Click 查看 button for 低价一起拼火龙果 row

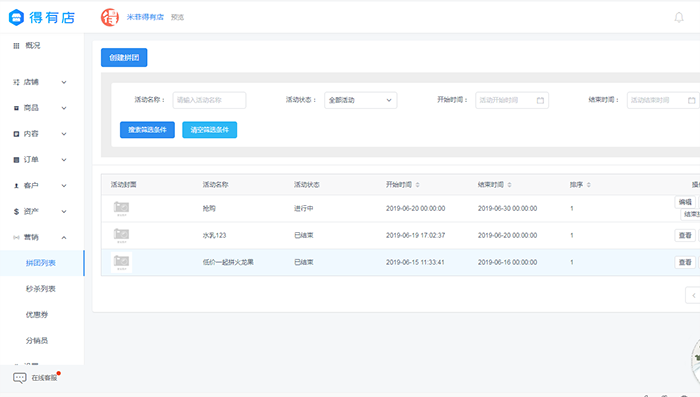point(685,262)
